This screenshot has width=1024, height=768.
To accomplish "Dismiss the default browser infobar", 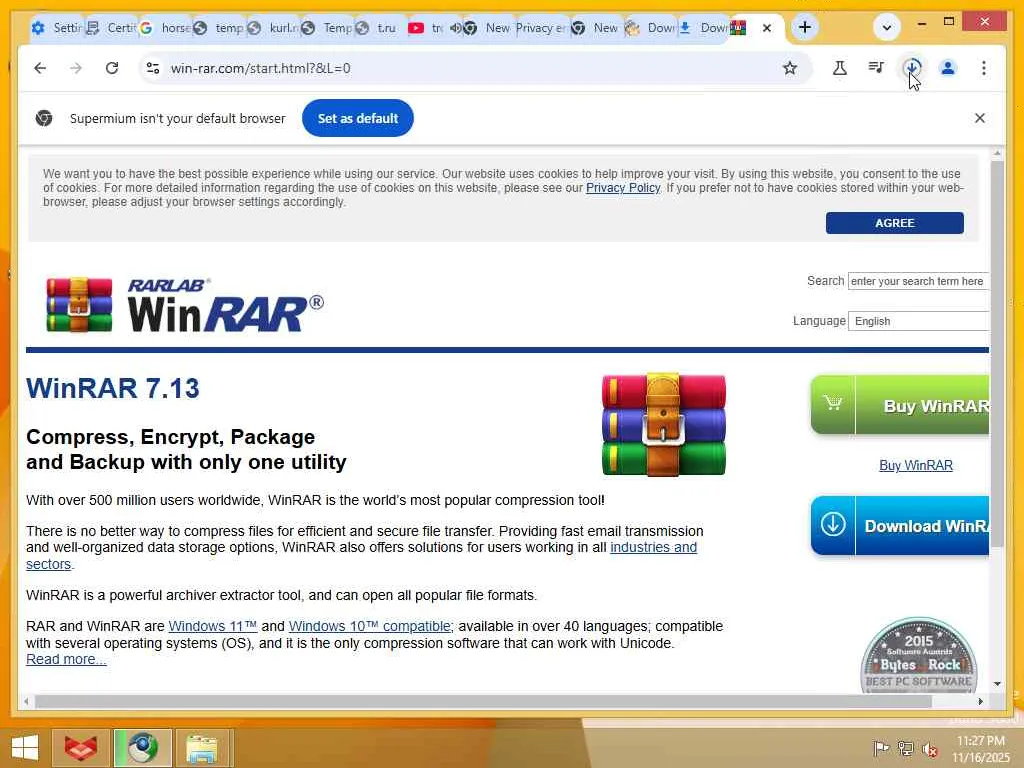I will click(980, 118).
